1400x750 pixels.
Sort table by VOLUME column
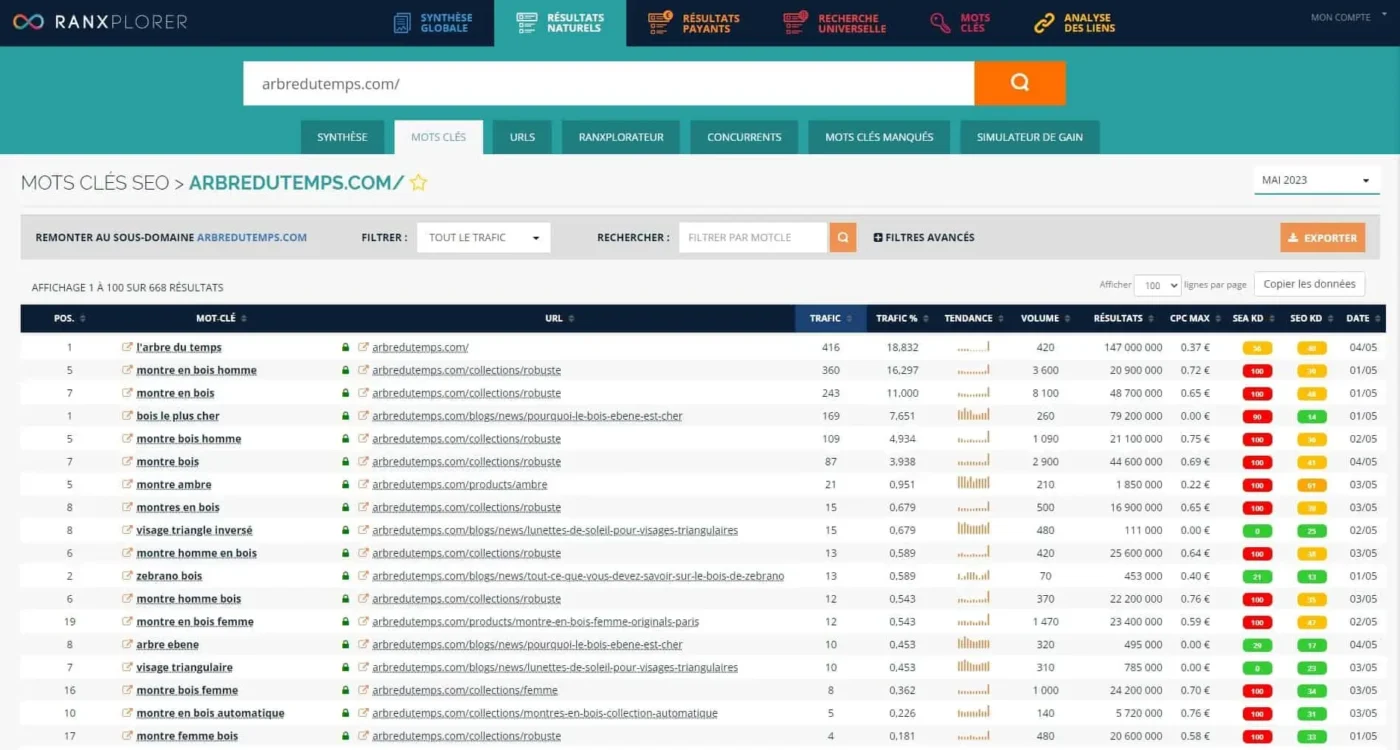click(x=1045, y=318)
